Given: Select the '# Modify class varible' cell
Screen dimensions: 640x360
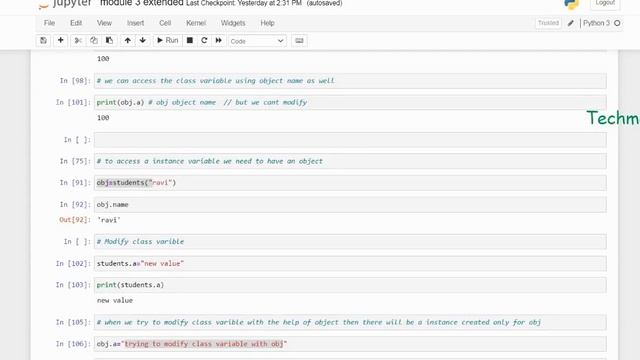Looking at the screenshot, I should [350, 242].
